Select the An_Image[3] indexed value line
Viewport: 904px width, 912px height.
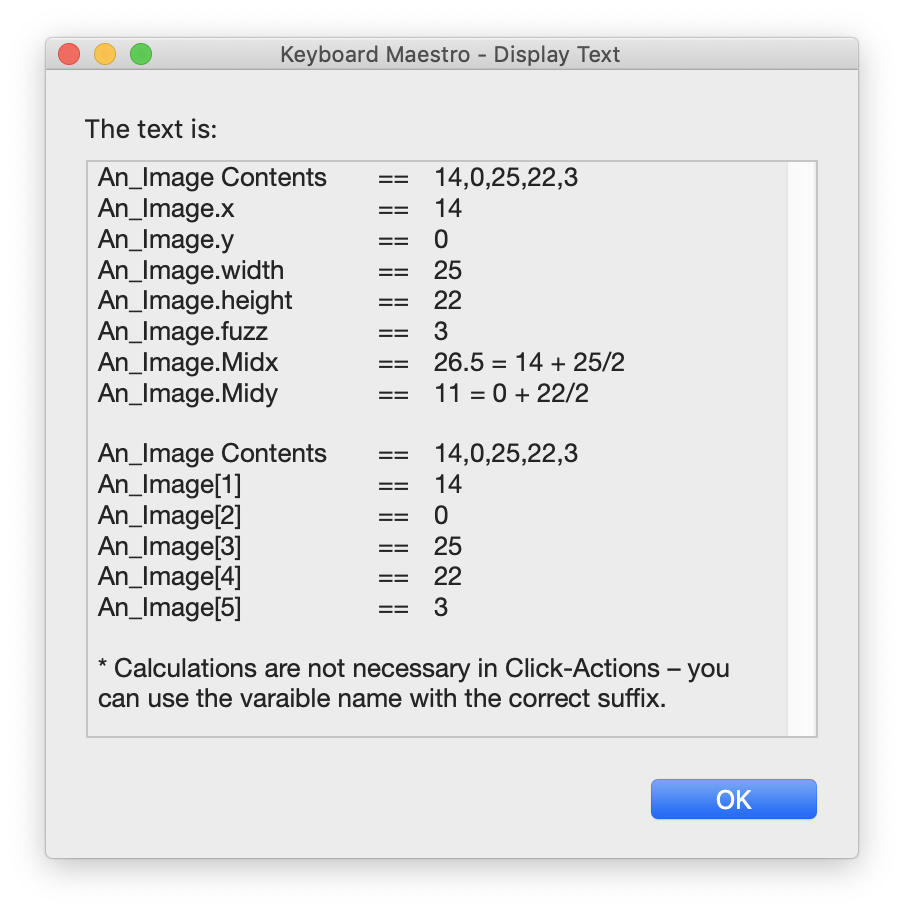pos(270,546)
